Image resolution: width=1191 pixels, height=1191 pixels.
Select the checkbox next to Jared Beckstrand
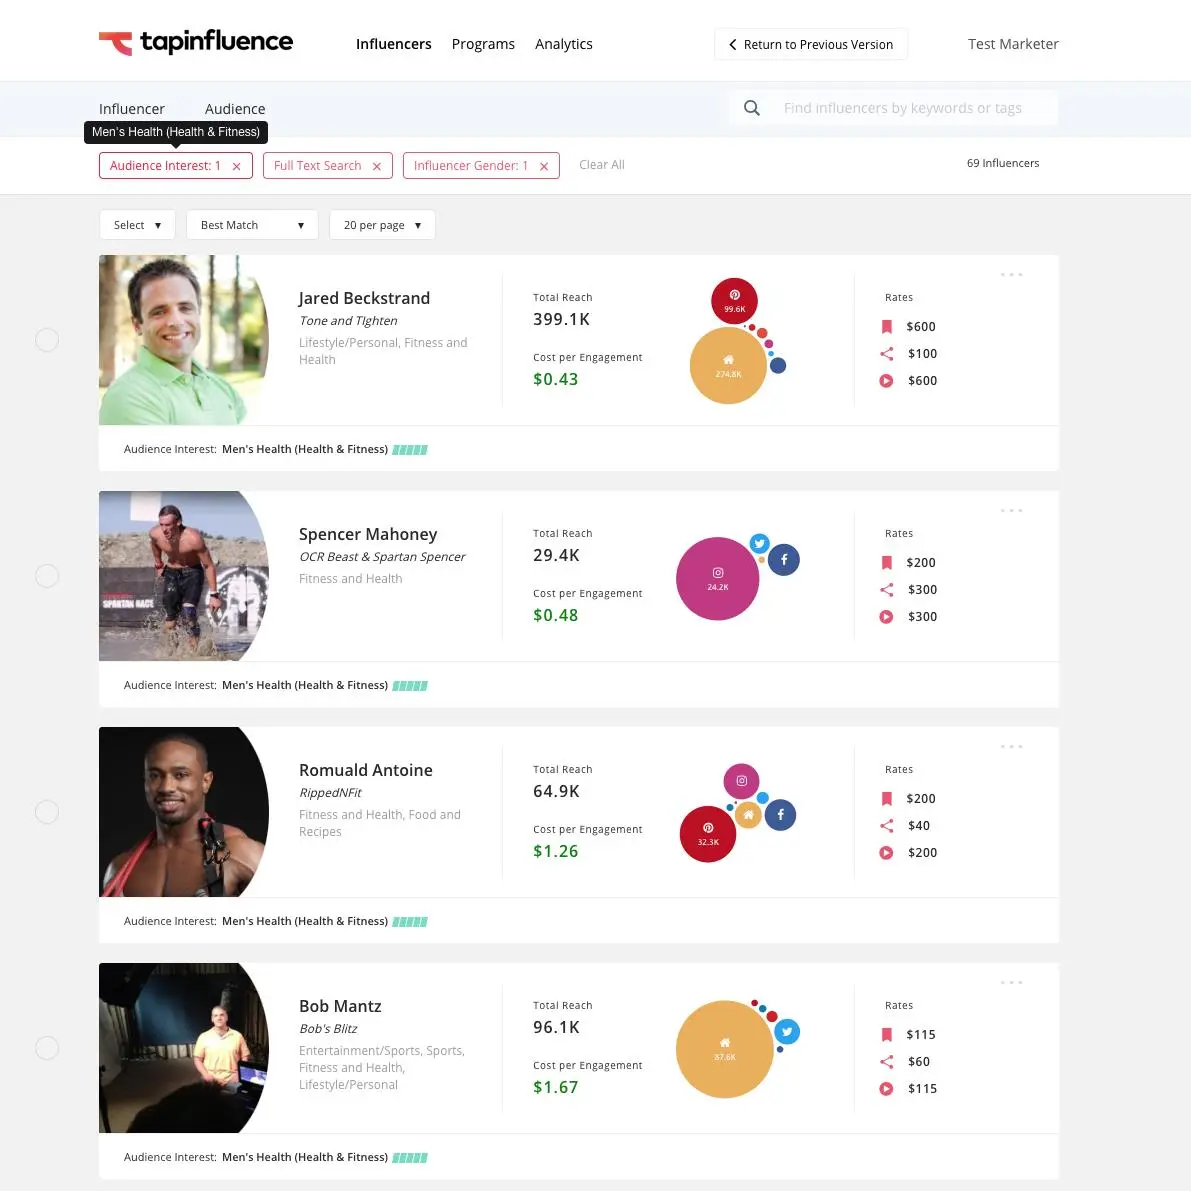(x=47, y=340)
